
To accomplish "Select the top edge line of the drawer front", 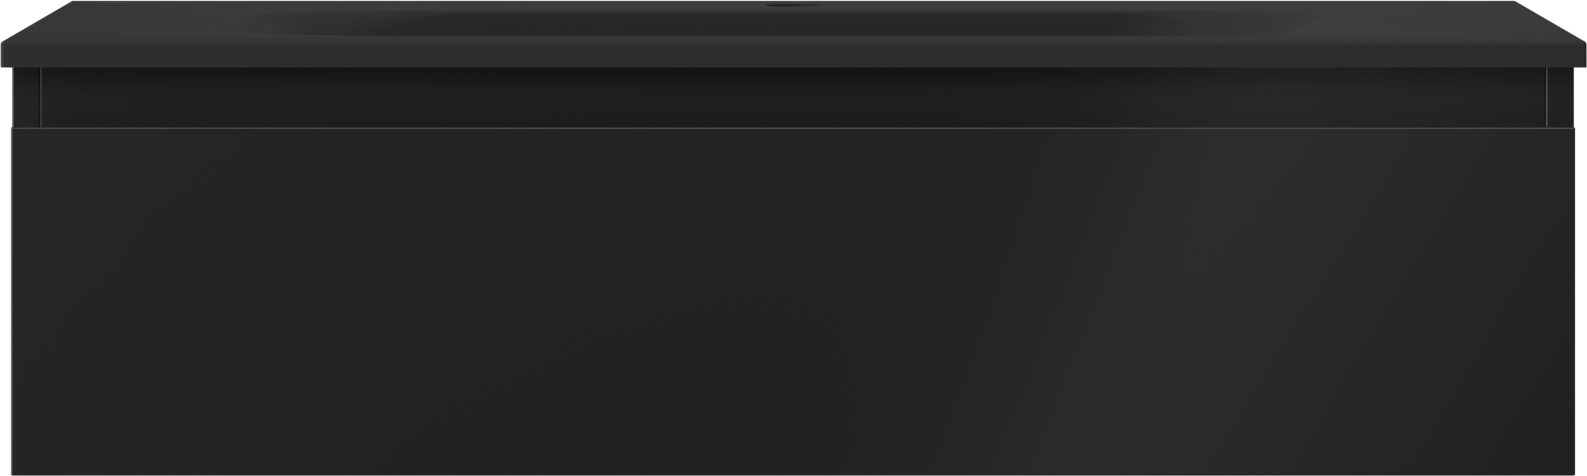I will coord(793,128).
